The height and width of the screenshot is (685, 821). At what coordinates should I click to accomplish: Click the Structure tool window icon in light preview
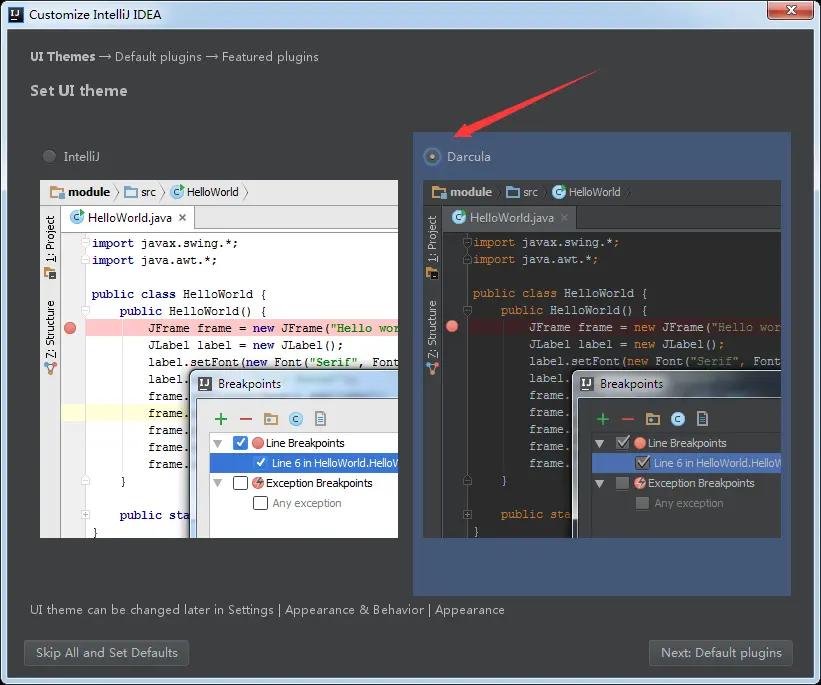(50, 369)
